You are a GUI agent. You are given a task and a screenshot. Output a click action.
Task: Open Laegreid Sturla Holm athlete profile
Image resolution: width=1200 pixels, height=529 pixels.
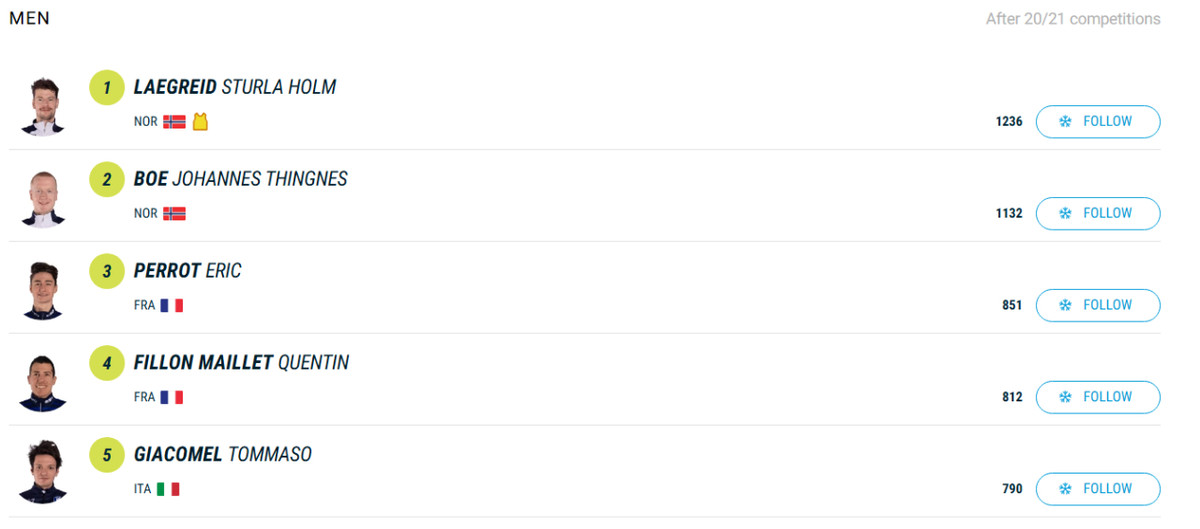(x=235, y=88)
